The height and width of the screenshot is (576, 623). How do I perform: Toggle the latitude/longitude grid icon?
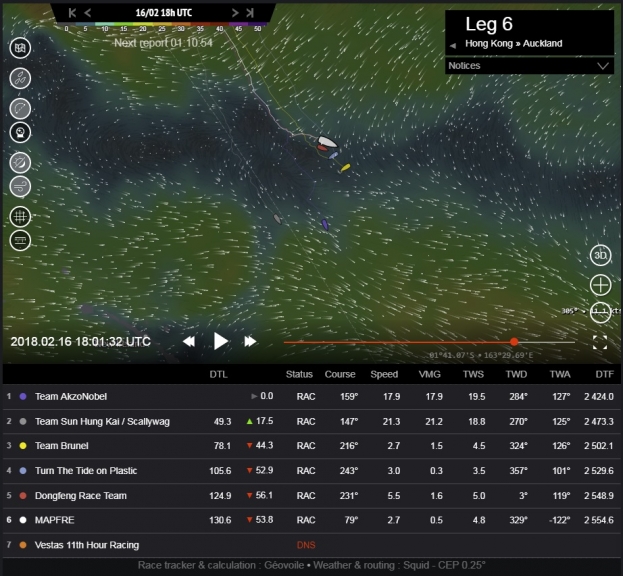coord(20,217)
